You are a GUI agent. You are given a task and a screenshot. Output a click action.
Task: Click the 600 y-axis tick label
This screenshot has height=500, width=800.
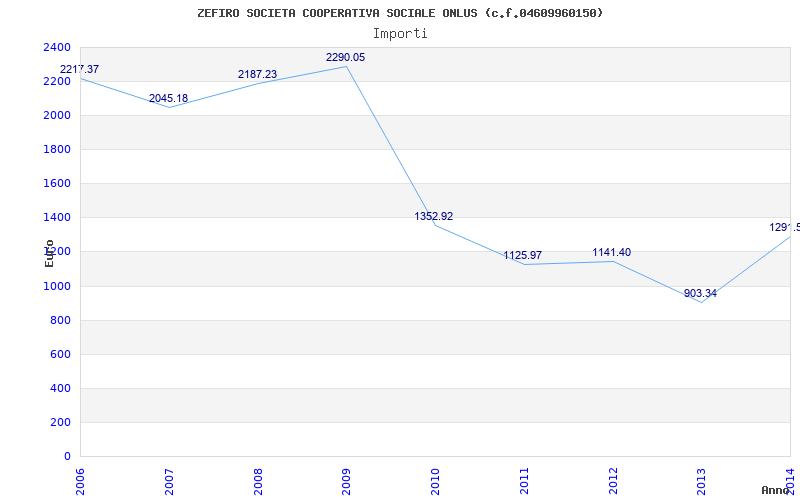coord(61,354)
